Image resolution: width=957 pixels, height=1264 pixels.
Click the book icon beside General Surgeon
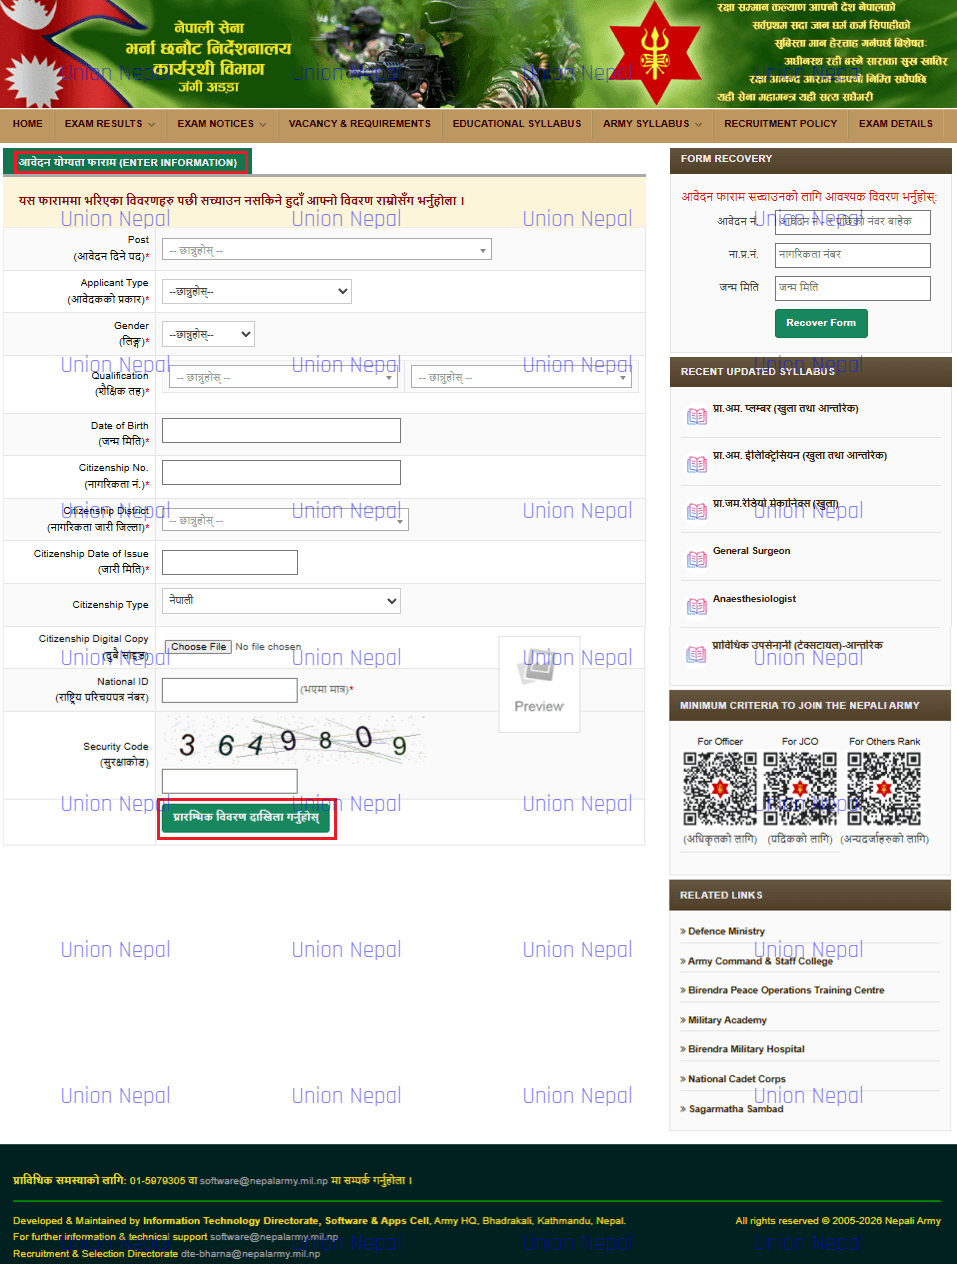(697, 559)
